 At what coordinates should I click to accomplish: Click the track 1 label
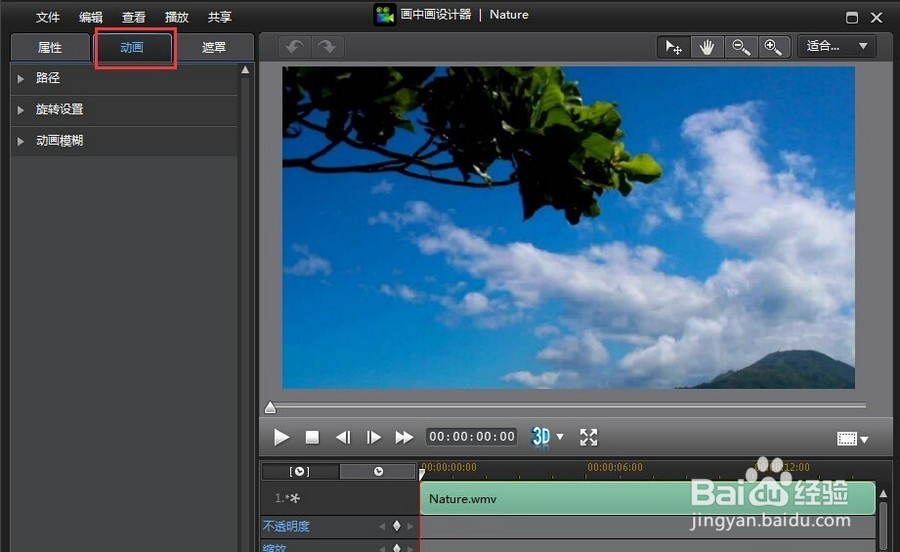(x=287, y=498)
